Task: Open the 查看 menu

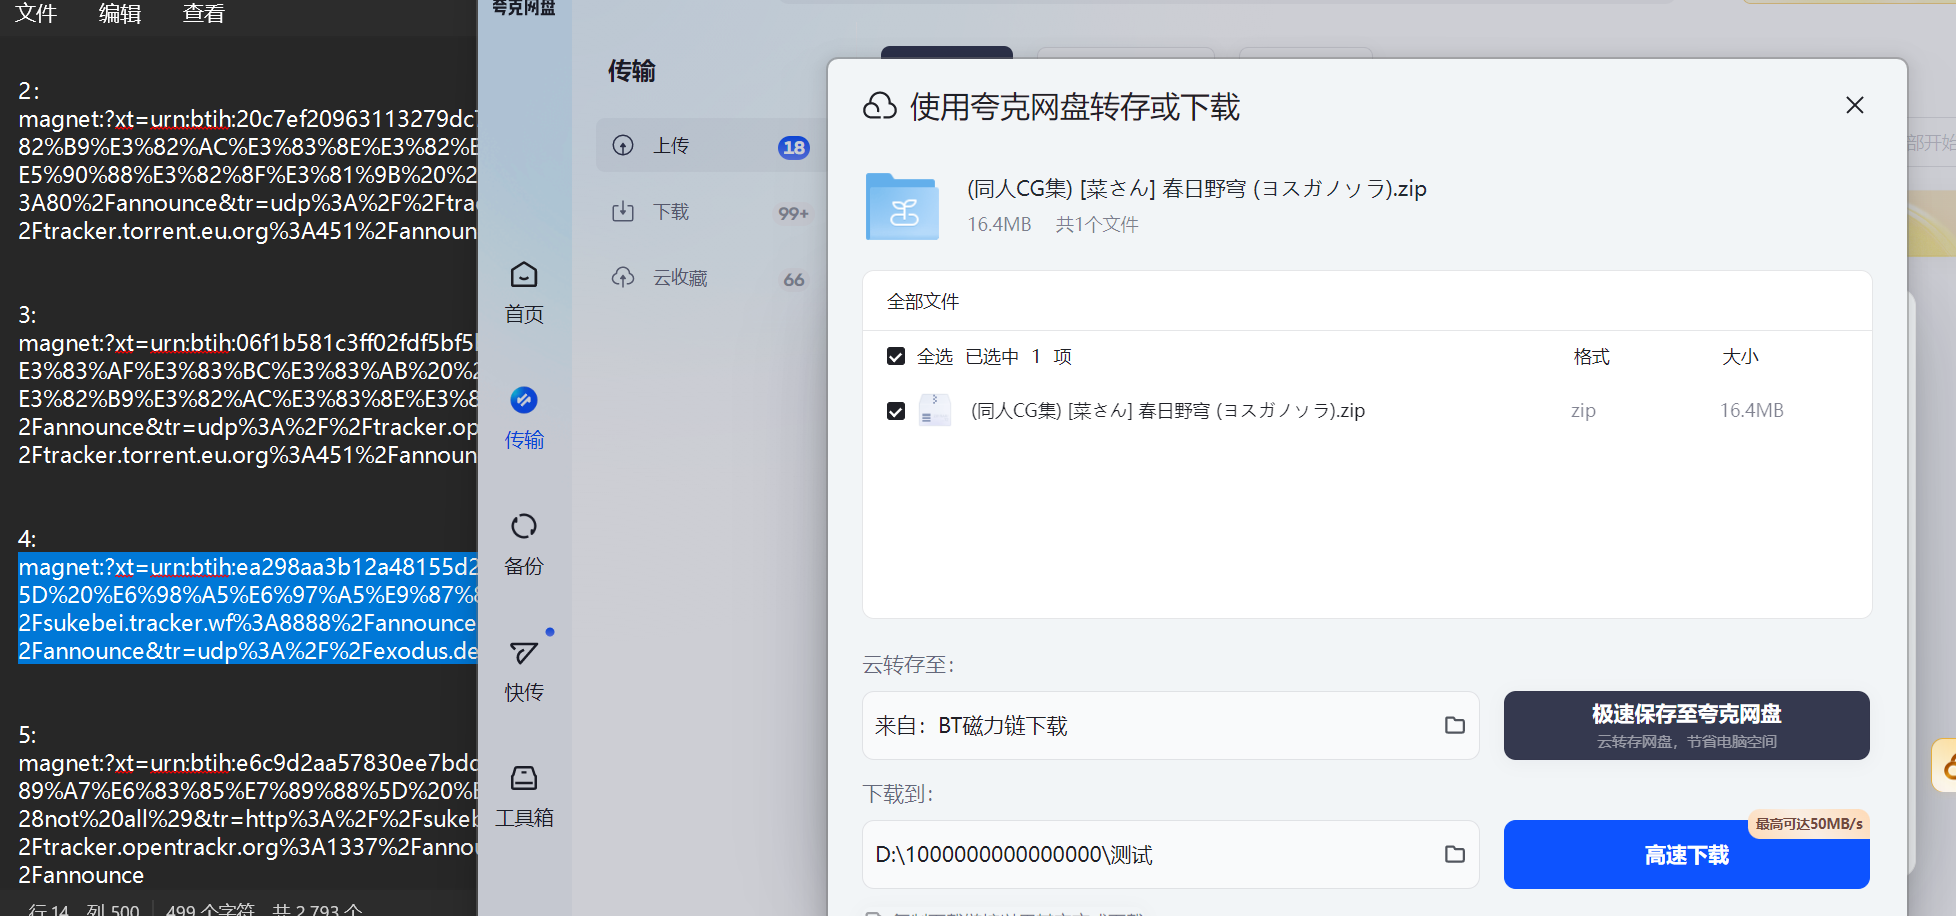Action: click(x=202, y=14)
